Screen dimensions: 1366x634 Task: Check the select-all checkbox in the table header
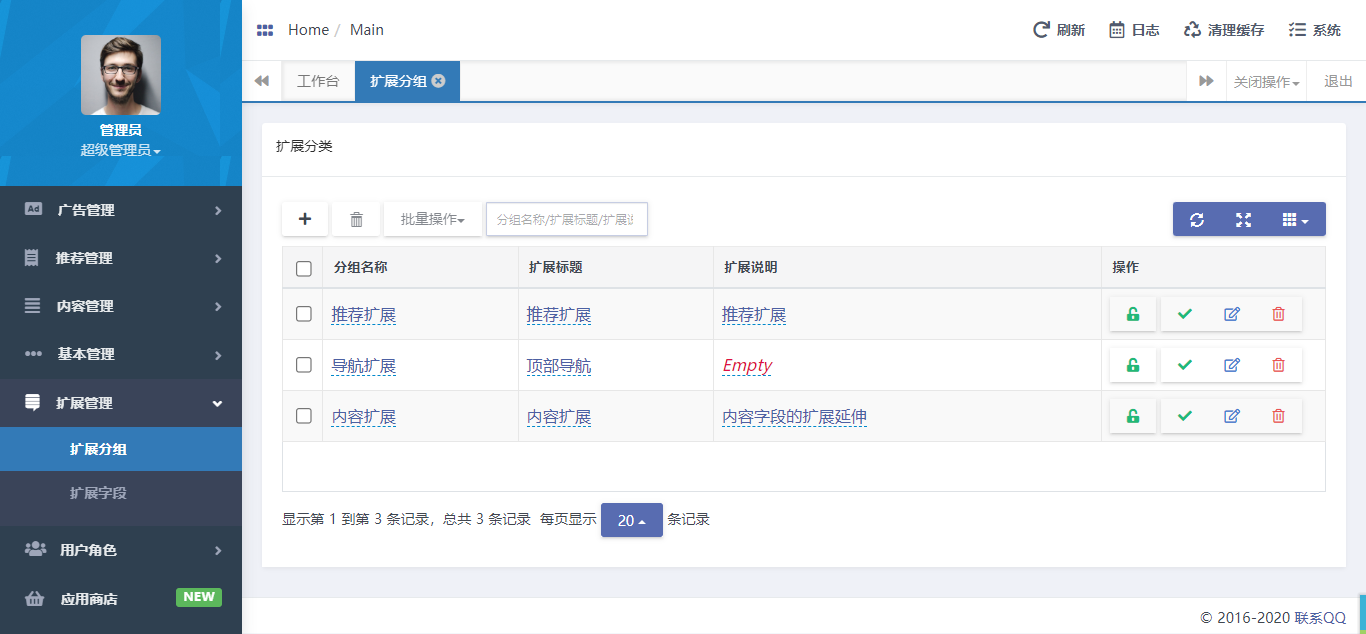(304, 268)
